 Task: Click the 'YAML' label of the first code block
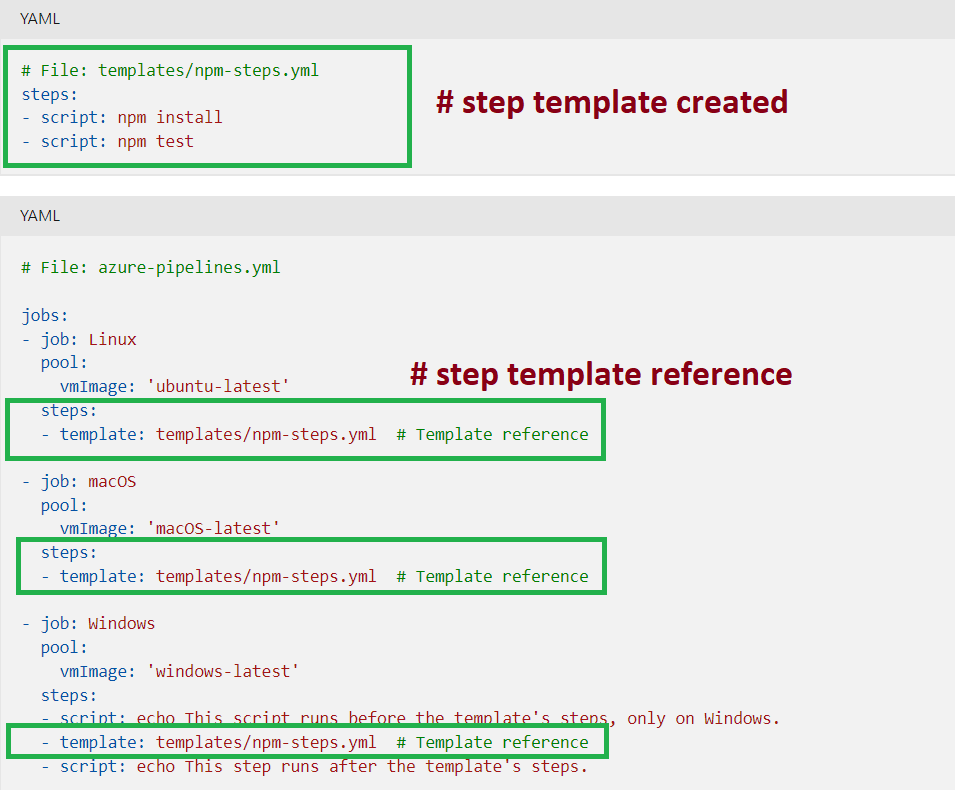point(40,19)
